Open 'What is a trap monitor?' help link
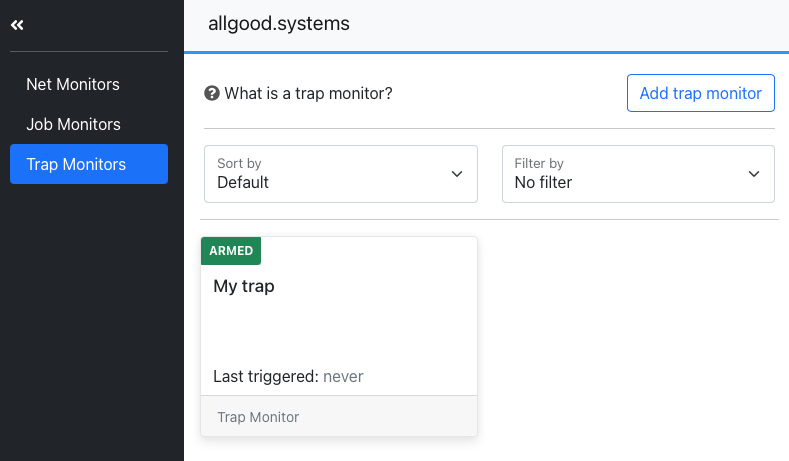This screenshot has height=461, width=789. [308, 93]
